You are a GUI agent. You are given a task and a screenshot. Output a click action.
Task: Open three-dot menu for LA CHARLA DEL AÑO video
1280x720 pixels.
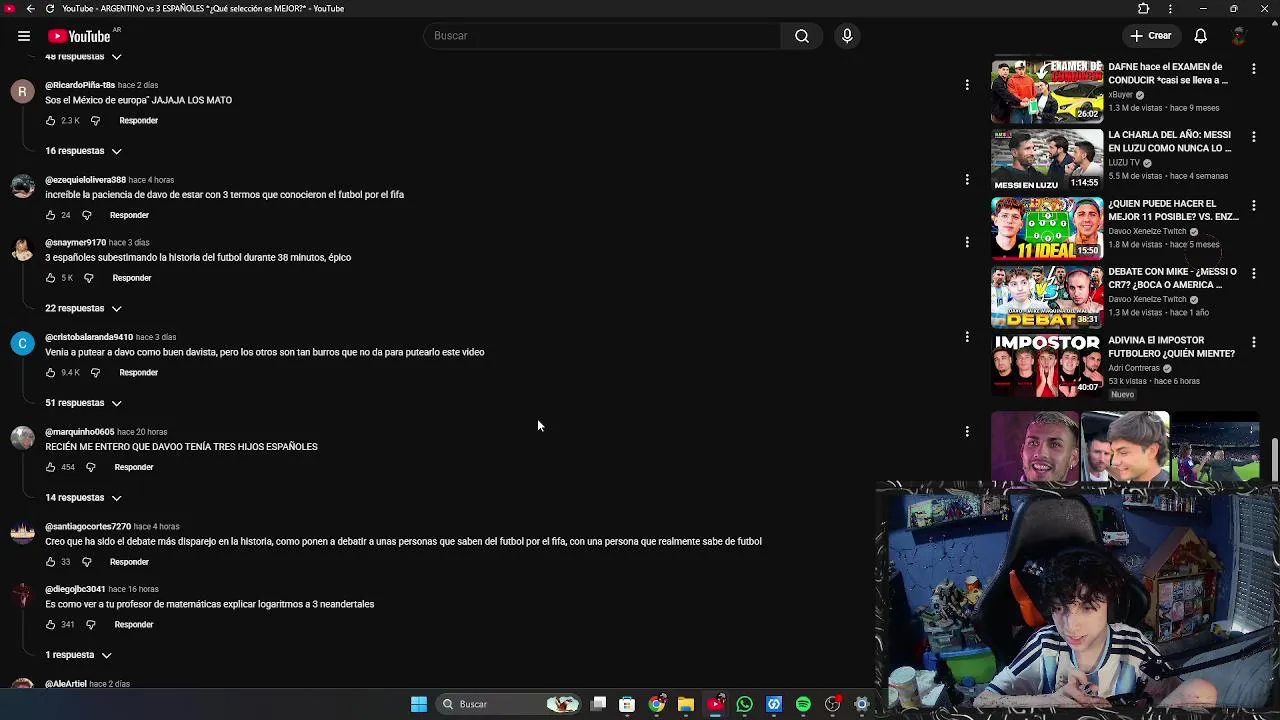coord(1253,137)
